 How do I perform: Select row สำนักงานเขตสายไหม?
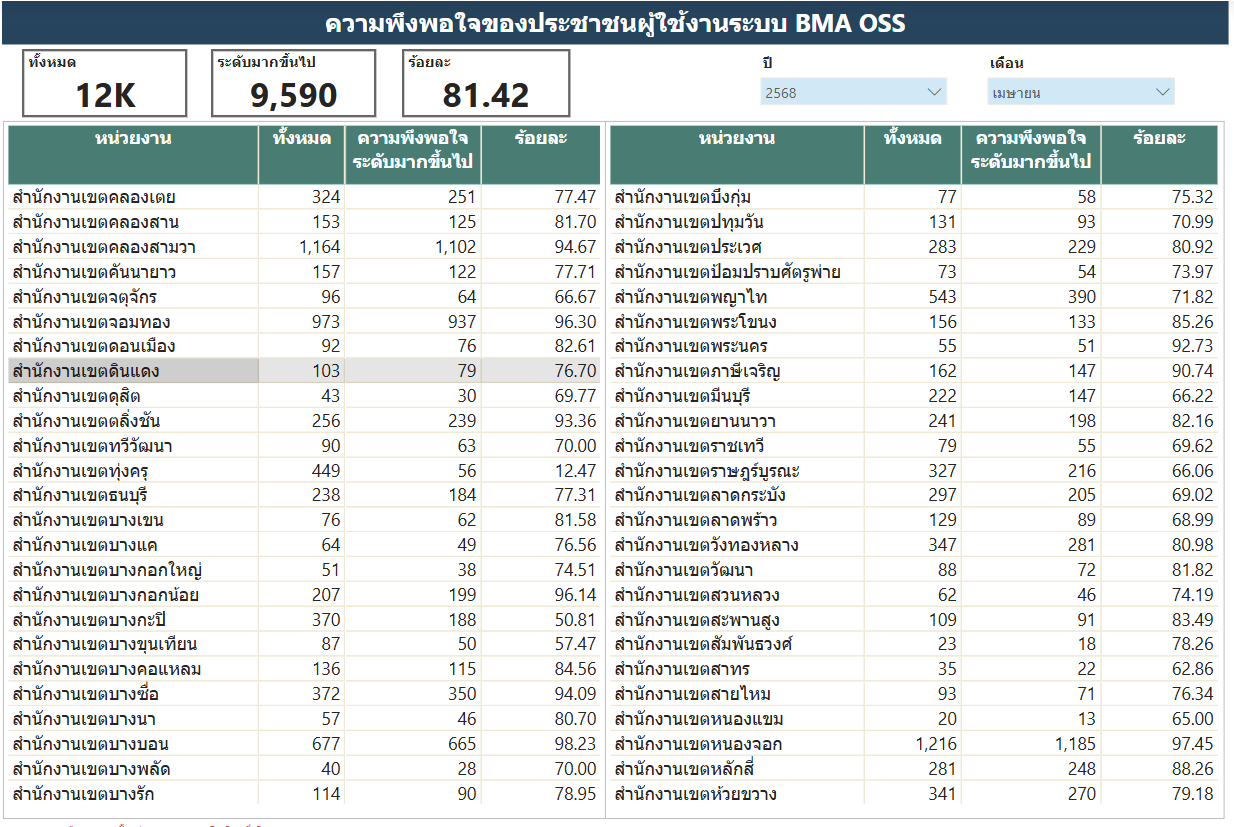pyautogui.click(x=914, y=694)
